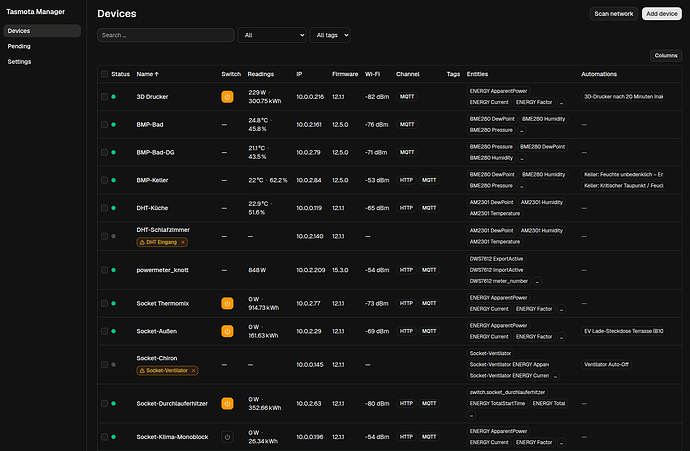This screenshot has width=690, height=451.
Task: Check the powermeter_knott row checkbox
Action: pyautogui.click(x=104, y=270)
